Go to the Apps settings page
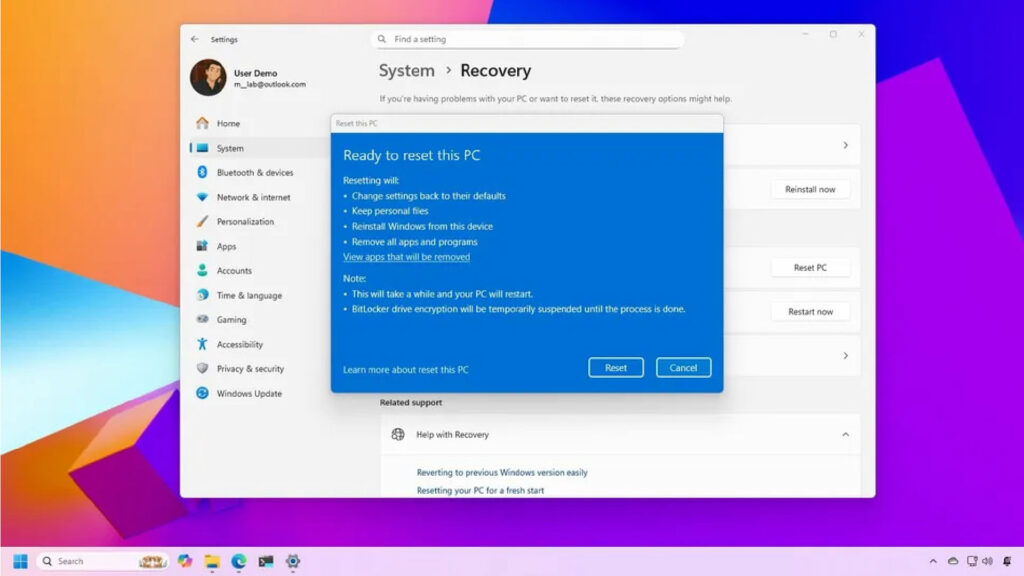1024x576 pixels. (x=227, y=246)
